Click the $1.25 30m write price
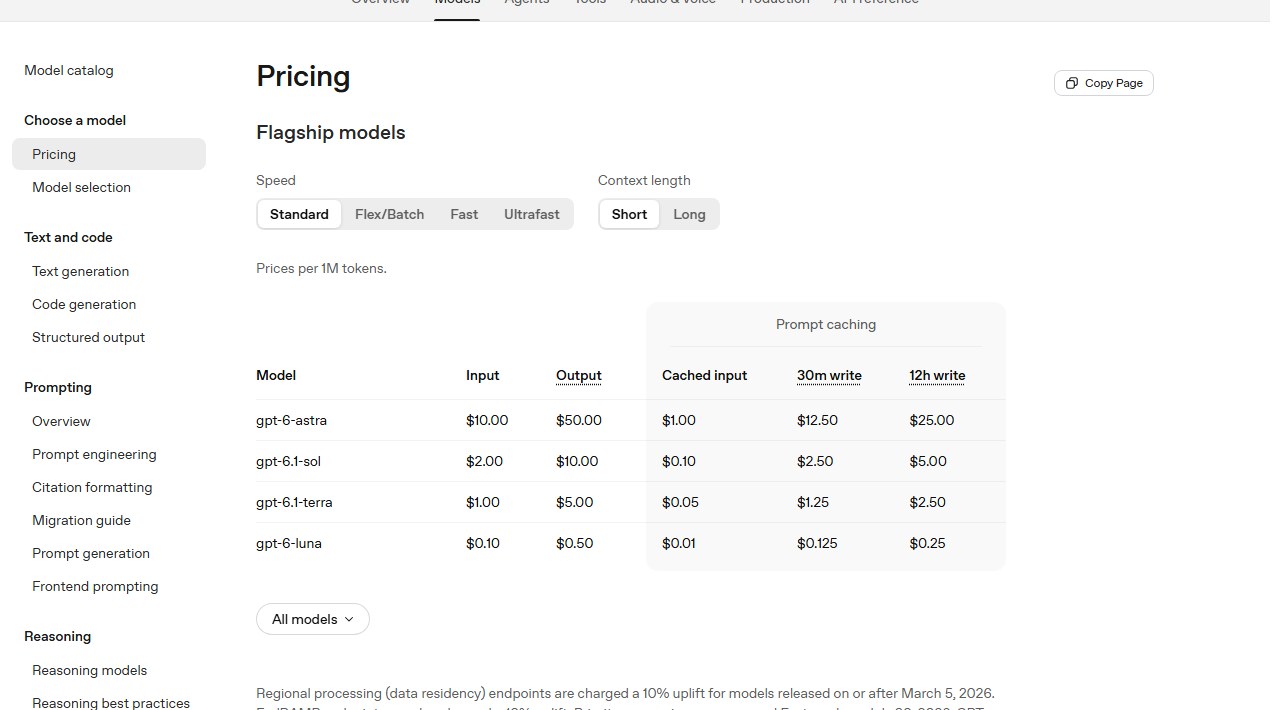This screenshot has height=710, width=1280. [x=813, y=502]
